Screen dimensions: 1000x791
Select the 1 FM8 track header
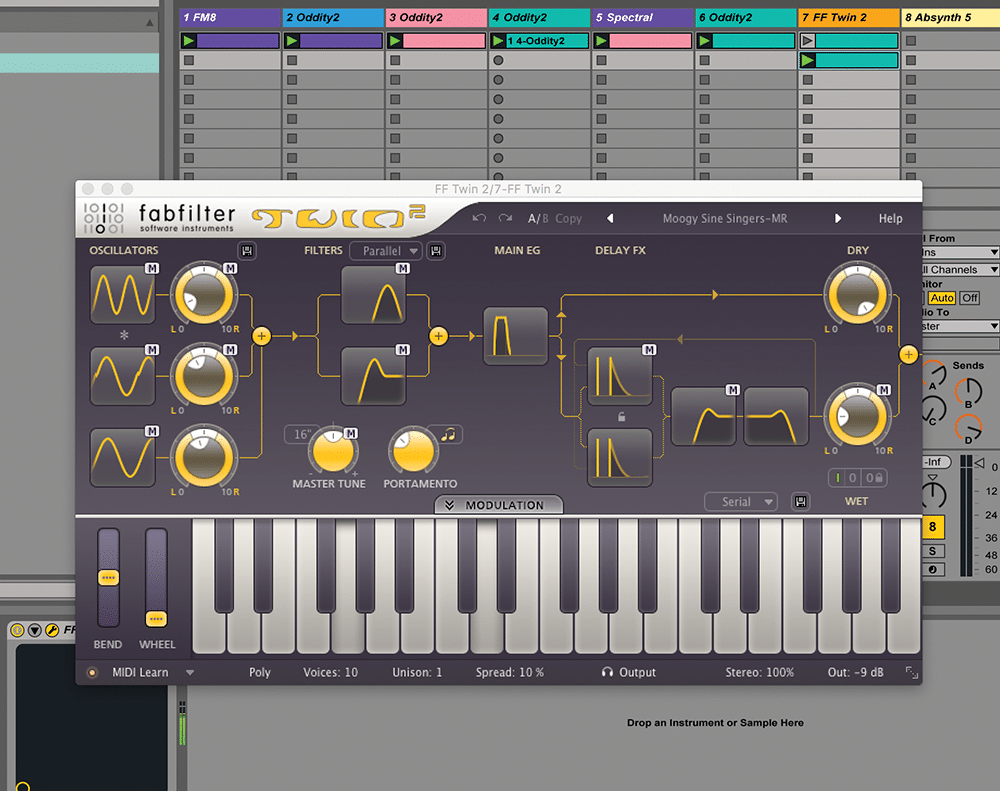[229, 17]
